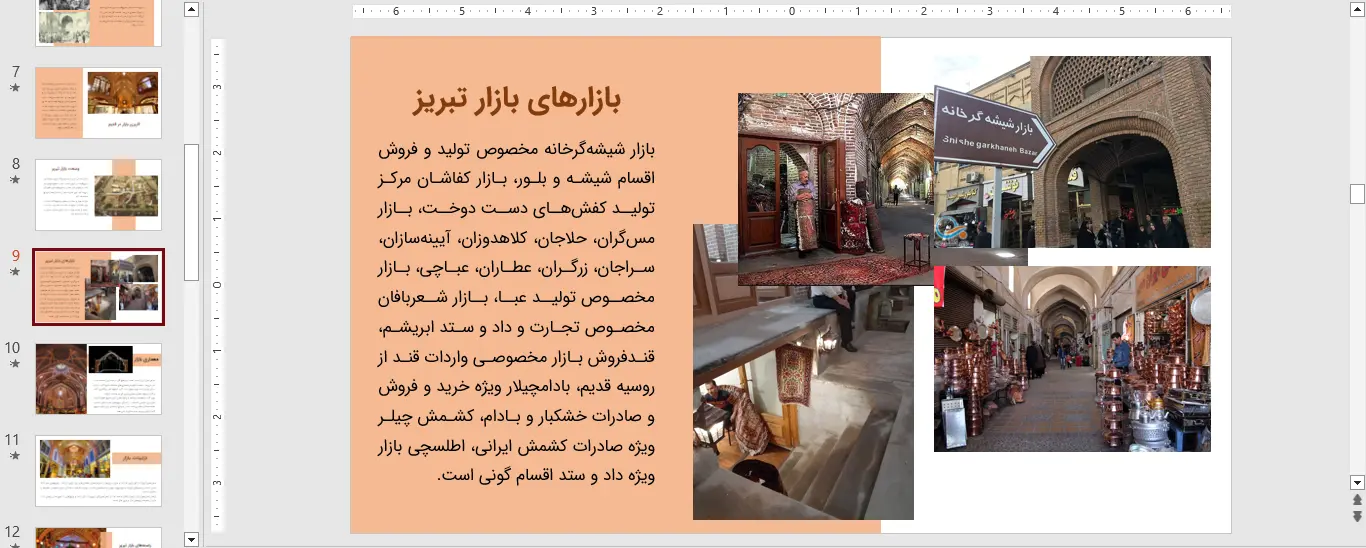Screen dimensions: 1366x548
Task: Go to next slide with double-down arrow
Action: [x=1357, y=516]
